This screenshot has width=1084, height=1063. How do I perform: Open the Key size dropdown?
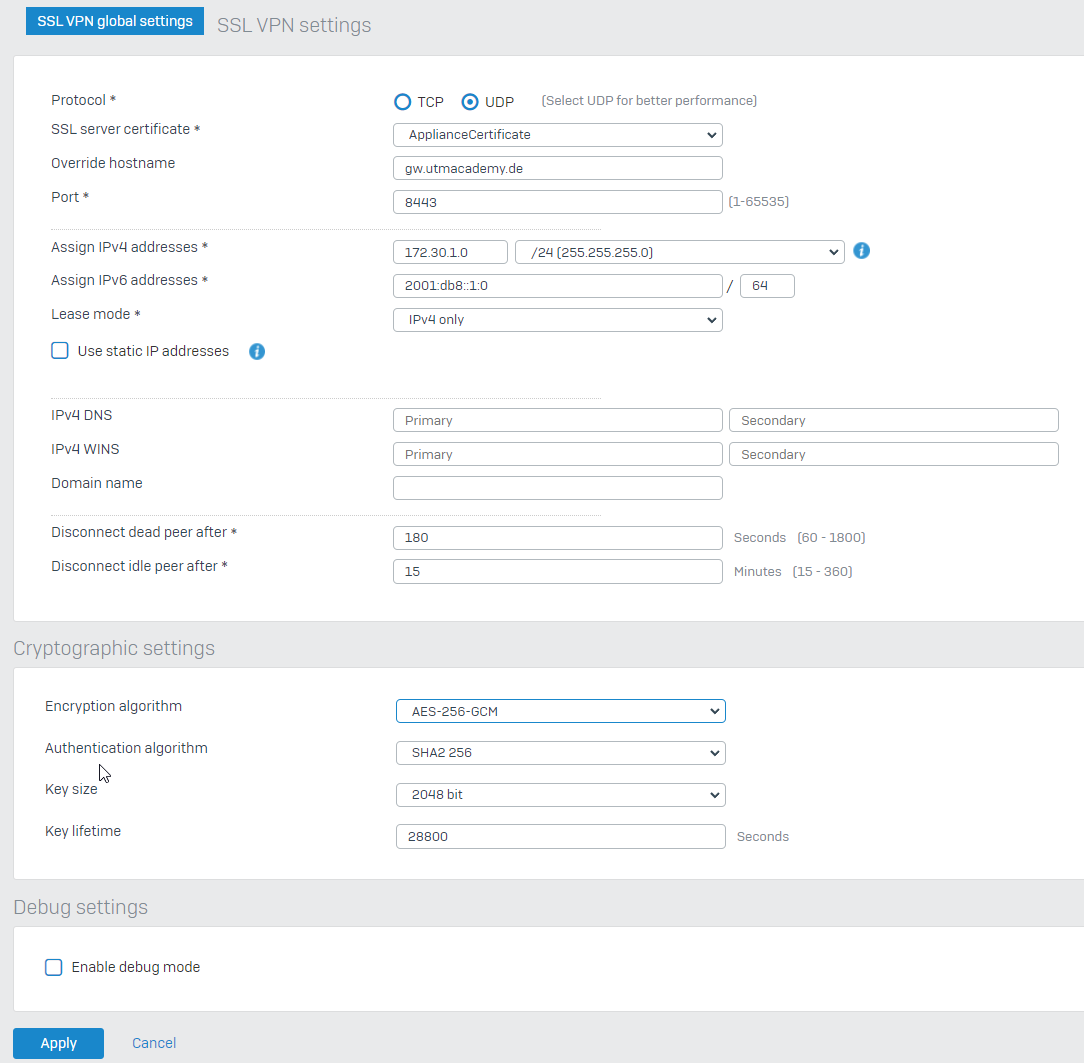560,794
